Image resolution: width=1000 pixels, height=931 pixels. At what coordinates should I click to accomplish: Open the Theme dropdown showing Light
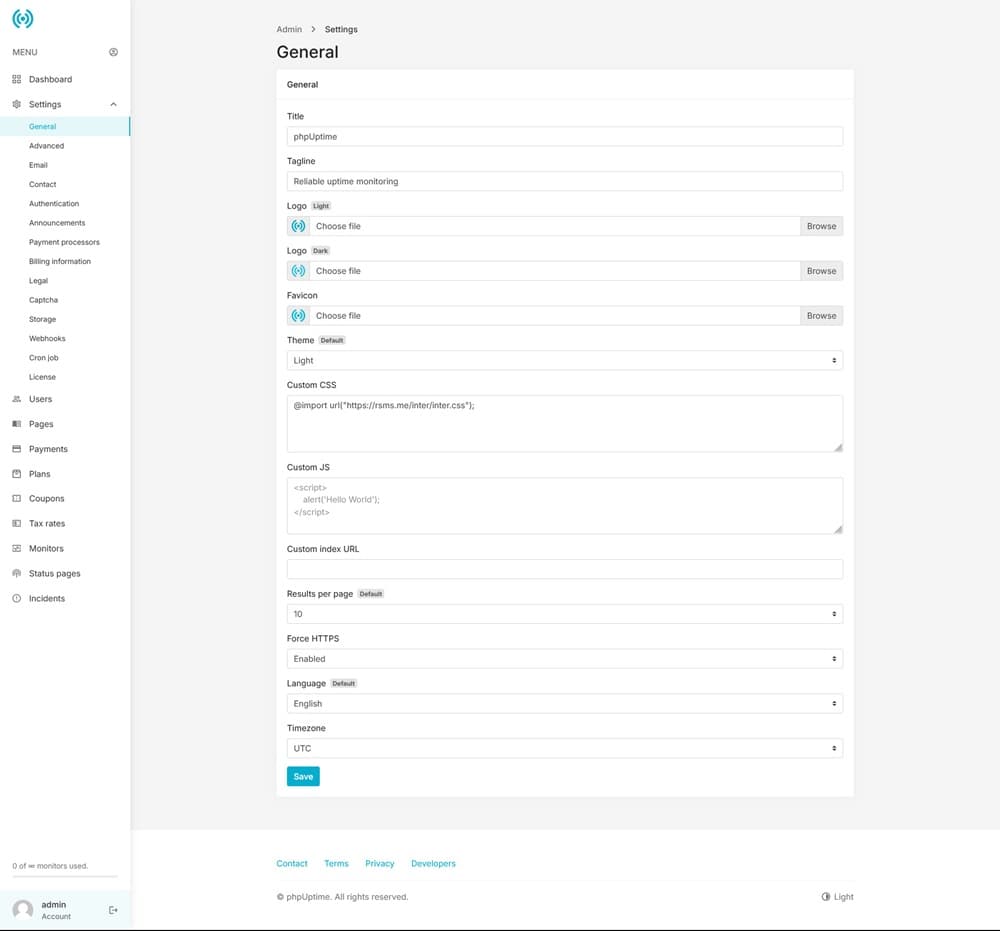point(564,360)
